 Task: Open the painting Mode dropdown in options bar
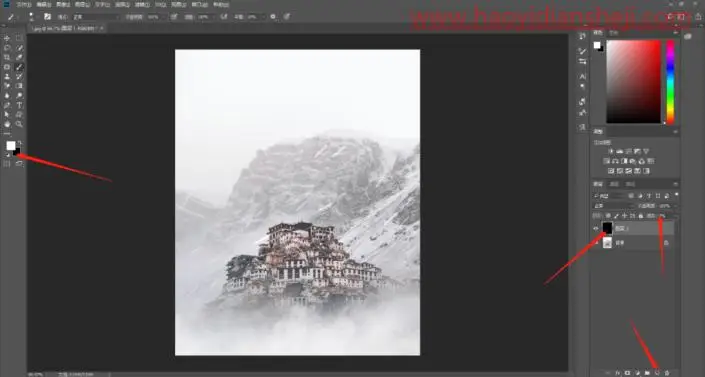point(95,17)
